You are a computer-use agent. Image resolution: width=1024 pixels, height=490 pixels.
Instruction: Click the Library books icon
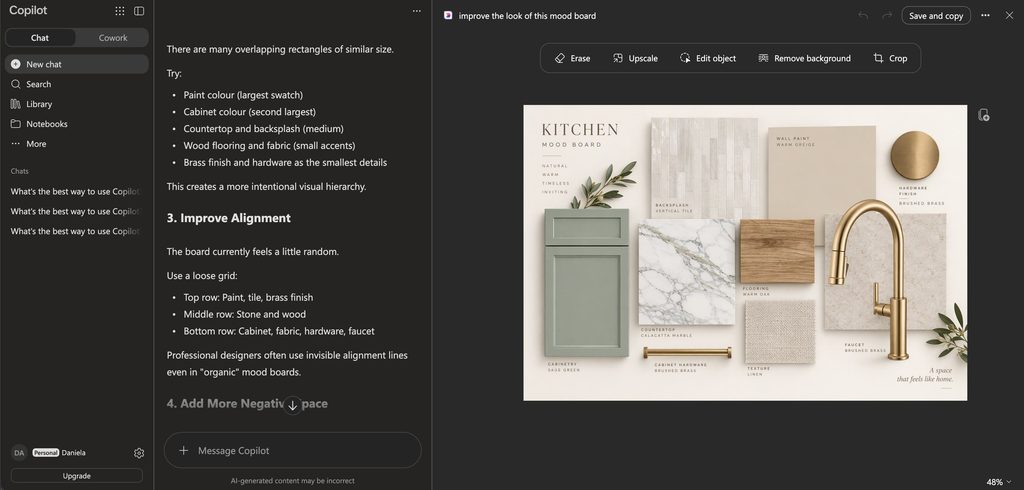click(x=16, y=104)
